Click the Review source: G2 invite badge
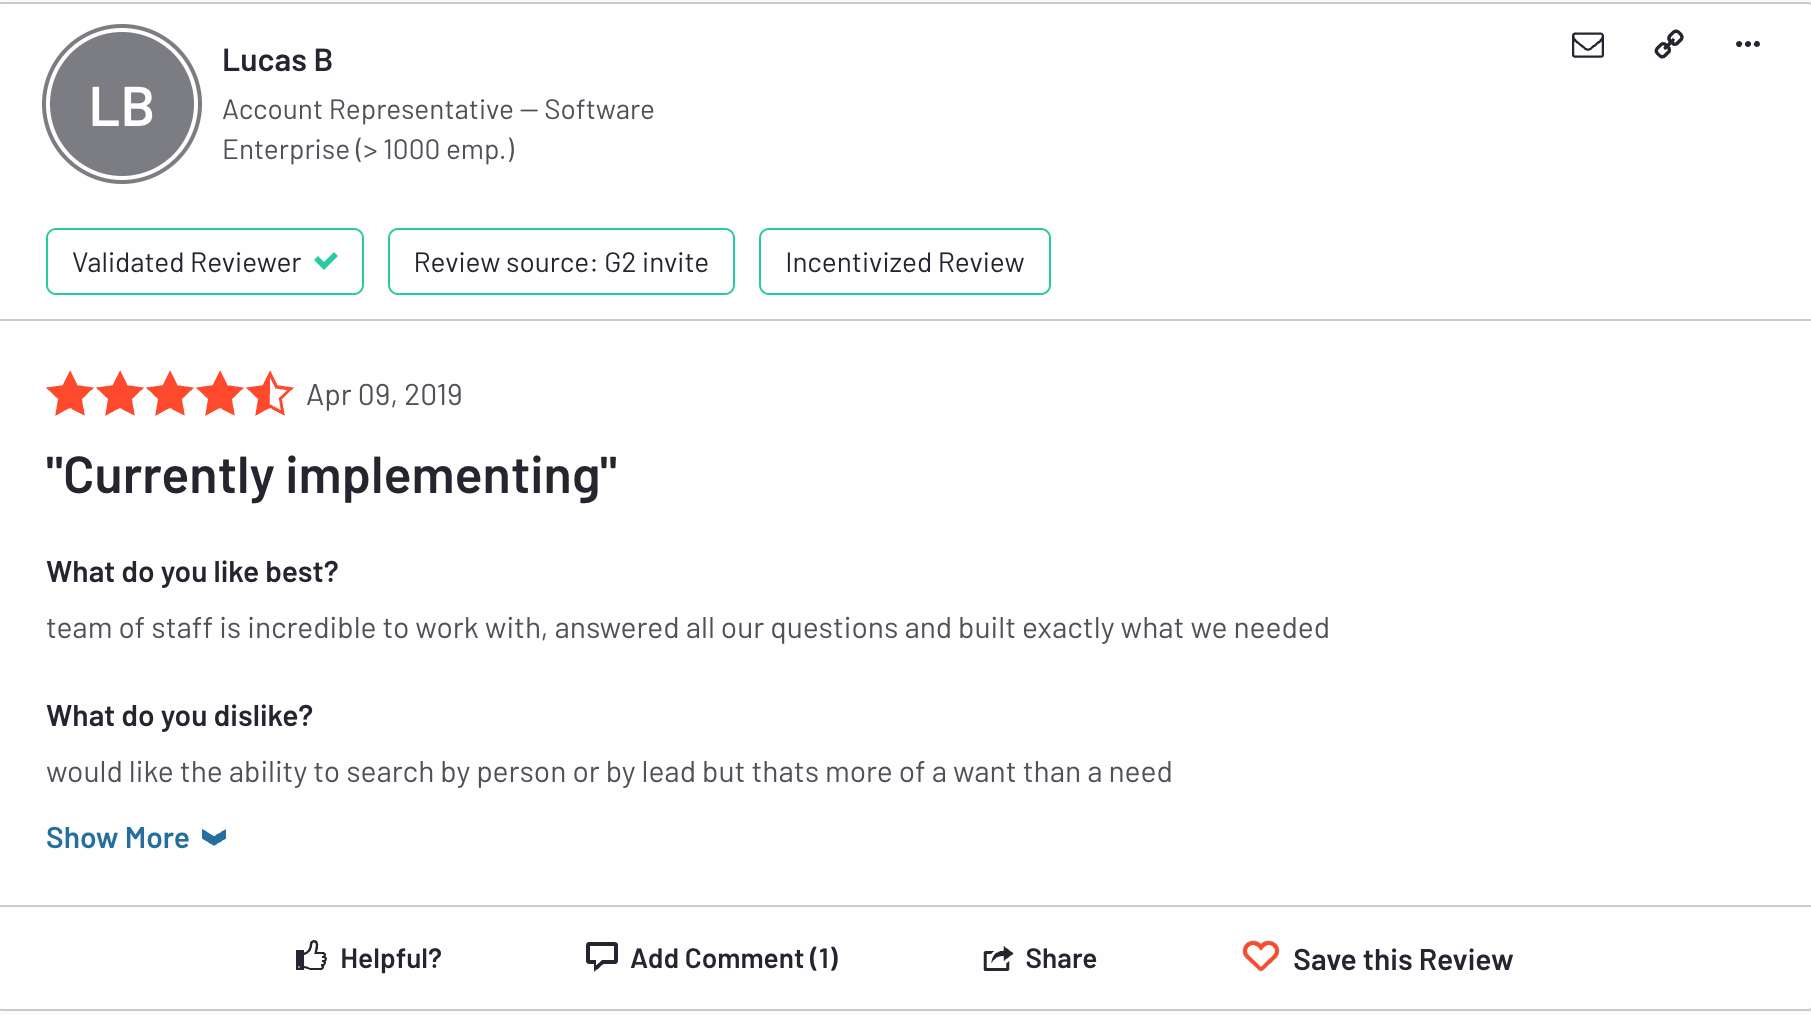Viewport: 1811px width, 1015px height. tap(561, 262)
